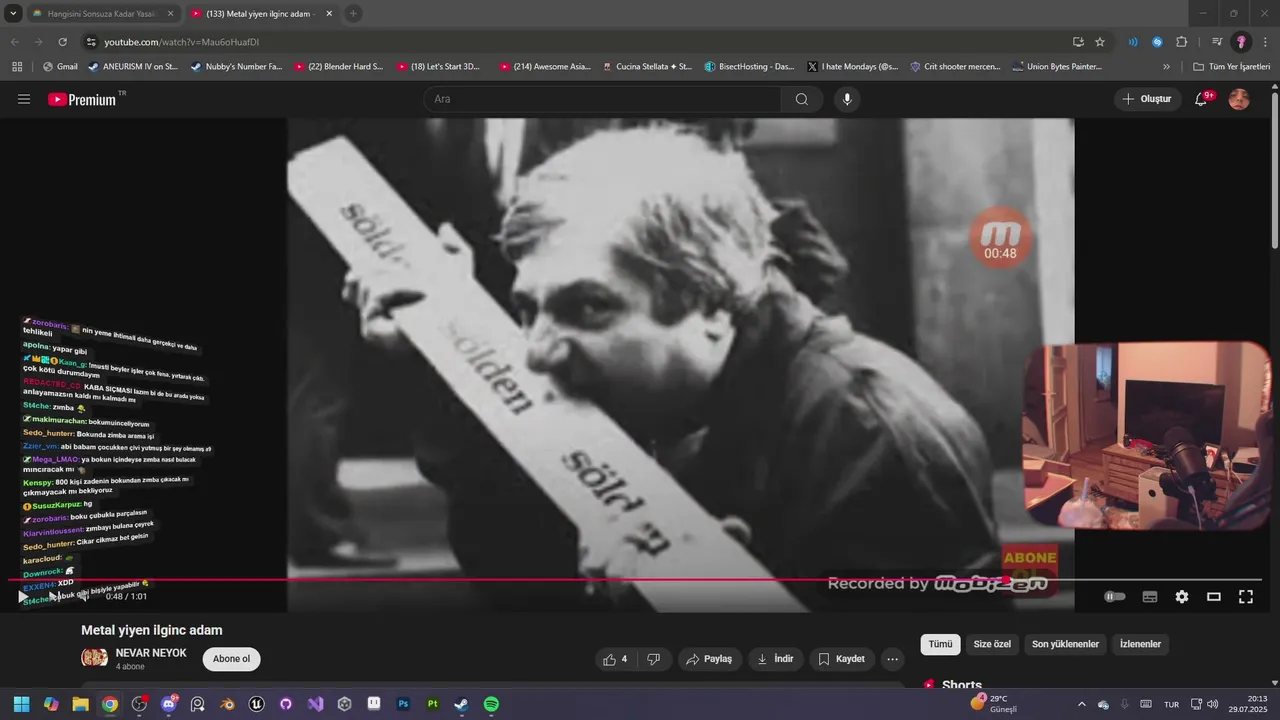
Task: Open more actions three-dot menu
Action: pos(892,659)
